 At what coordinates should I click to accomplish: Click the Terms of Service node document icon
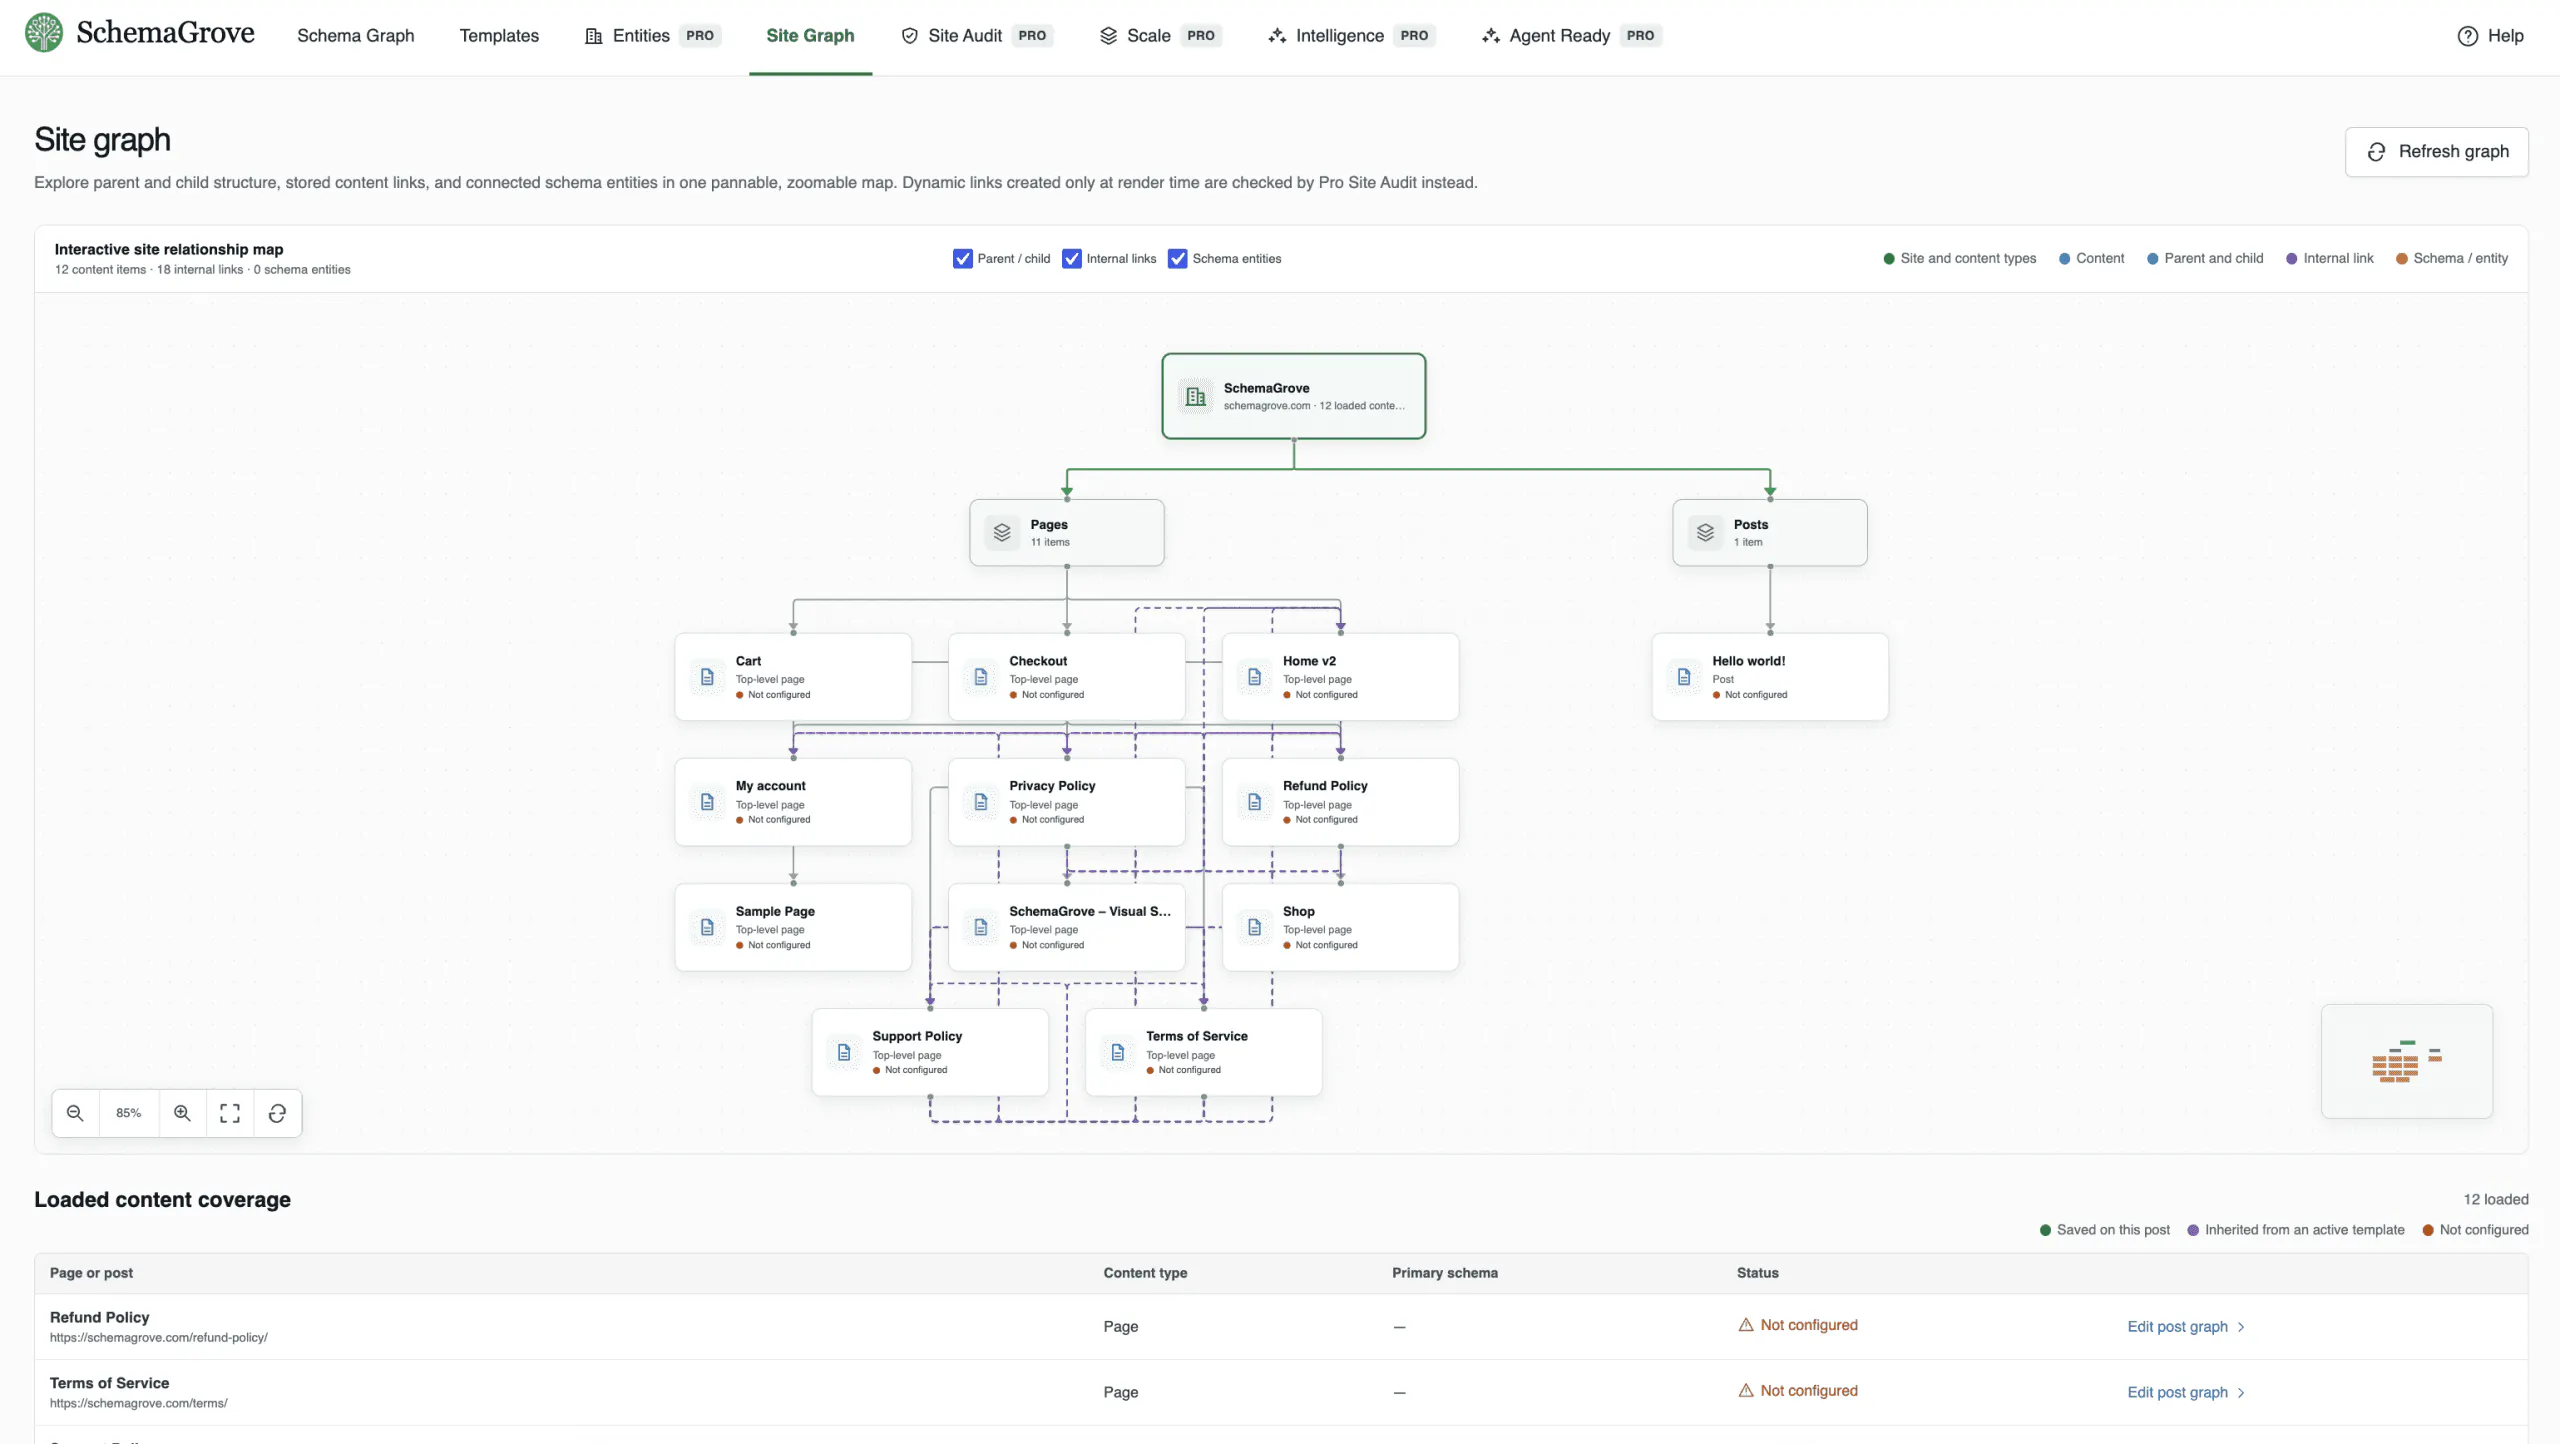point(1118,1052)
